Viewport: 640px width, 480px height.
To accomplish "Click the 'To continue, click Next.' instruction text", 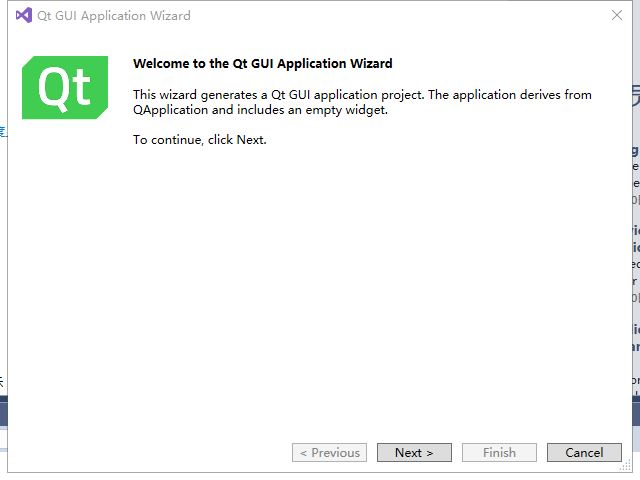I will point(200,140).
